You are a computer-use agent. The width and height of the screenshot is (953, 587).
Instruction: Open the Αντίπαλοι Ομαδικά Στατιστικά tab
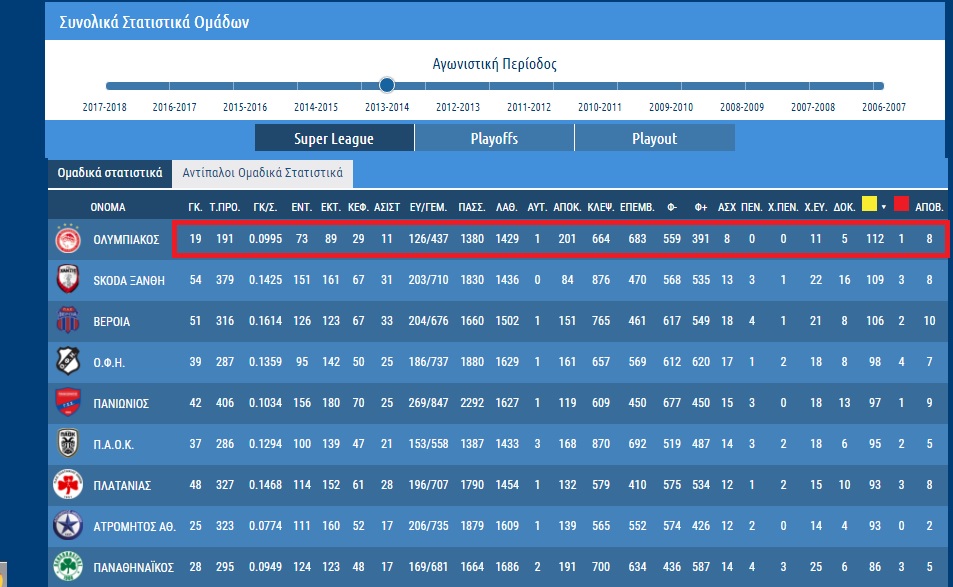(x=263, y=173)
